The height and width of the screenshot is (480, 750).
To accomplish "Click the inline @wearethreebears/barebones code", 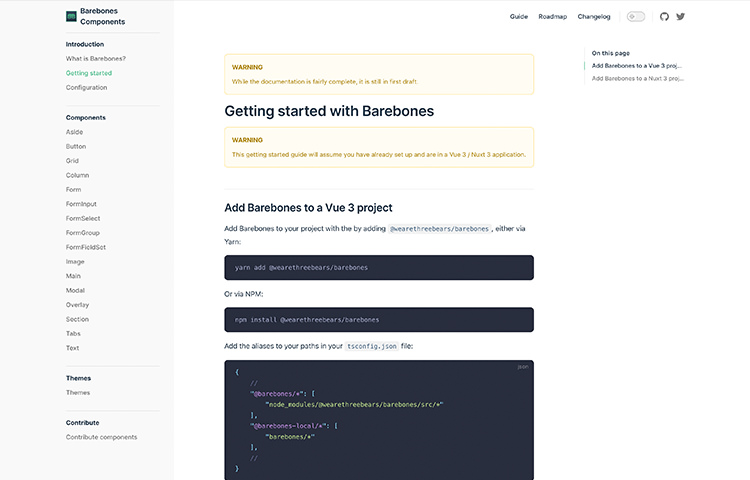I will [439, 229].
